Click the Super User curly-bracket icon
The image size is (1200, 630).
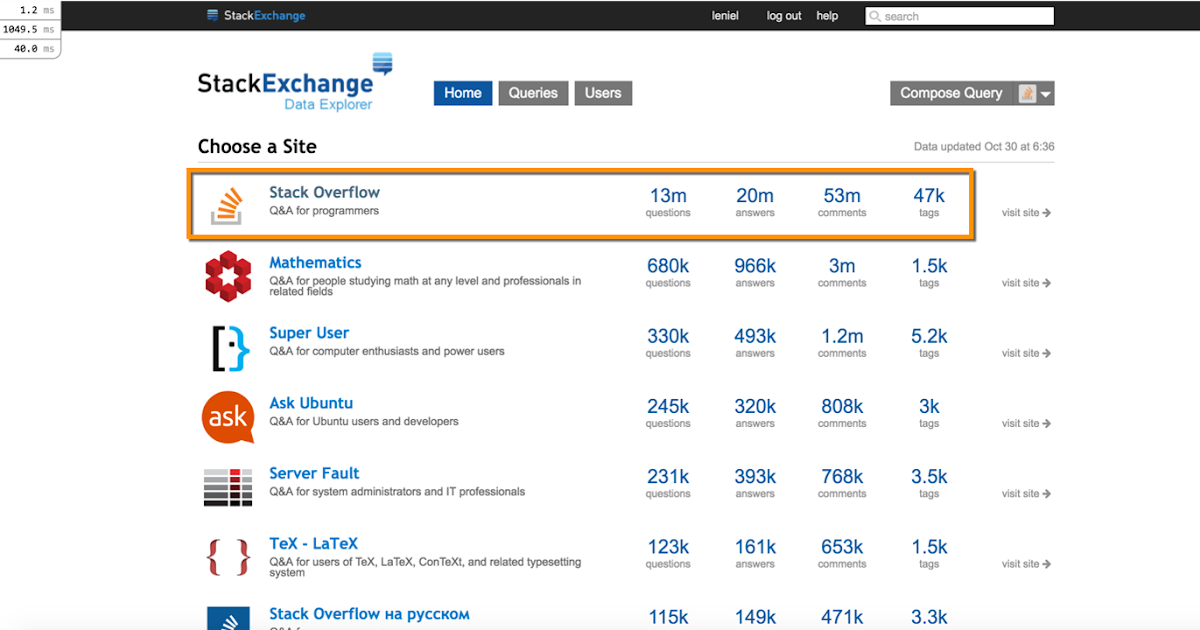point(230,347)
